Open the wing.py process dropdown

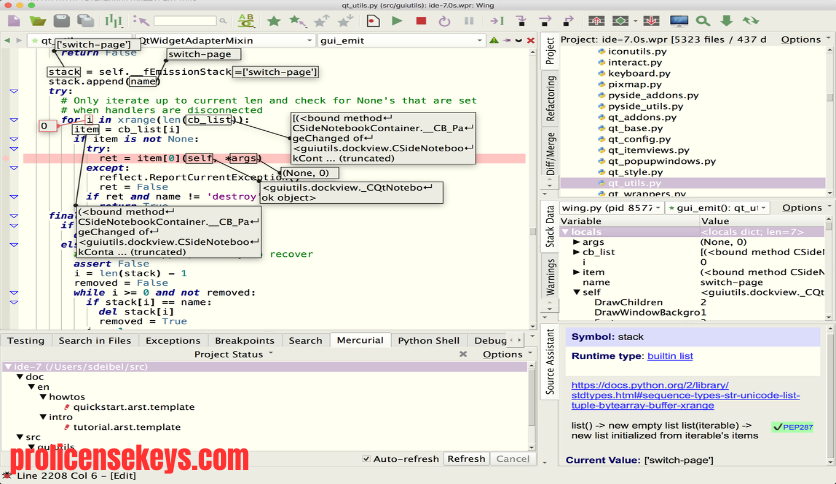(611, 207)
